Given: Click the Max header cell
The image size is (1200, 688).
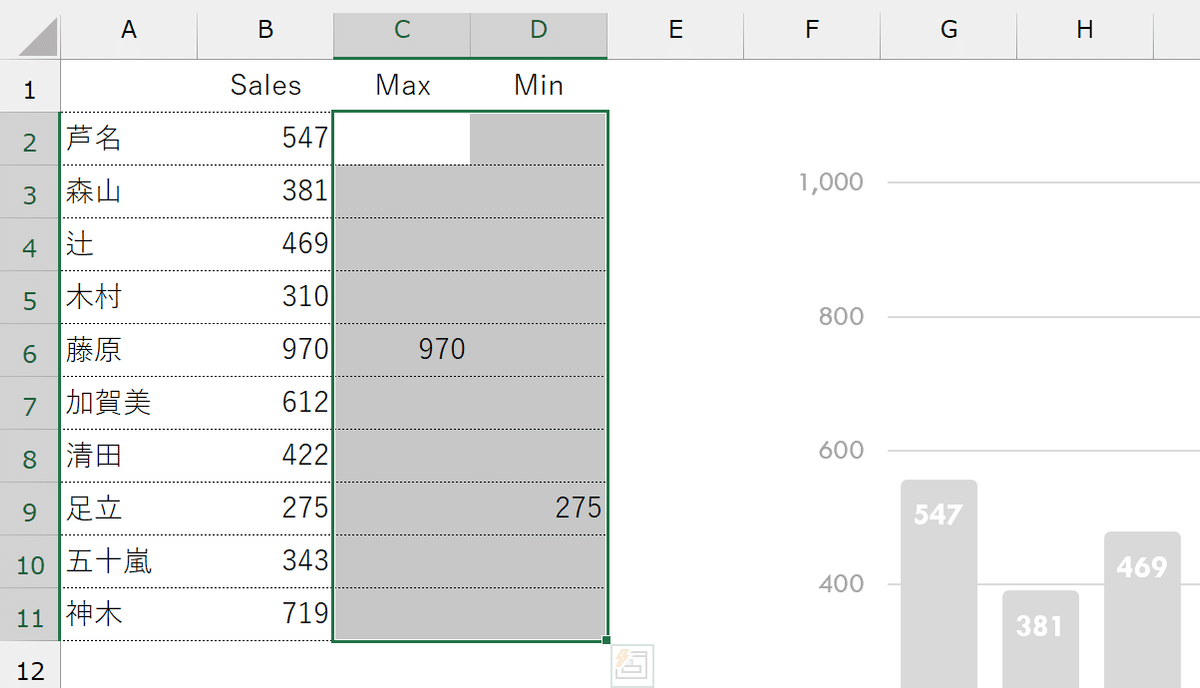Looking at the screenshot, I should coord(402,86).
